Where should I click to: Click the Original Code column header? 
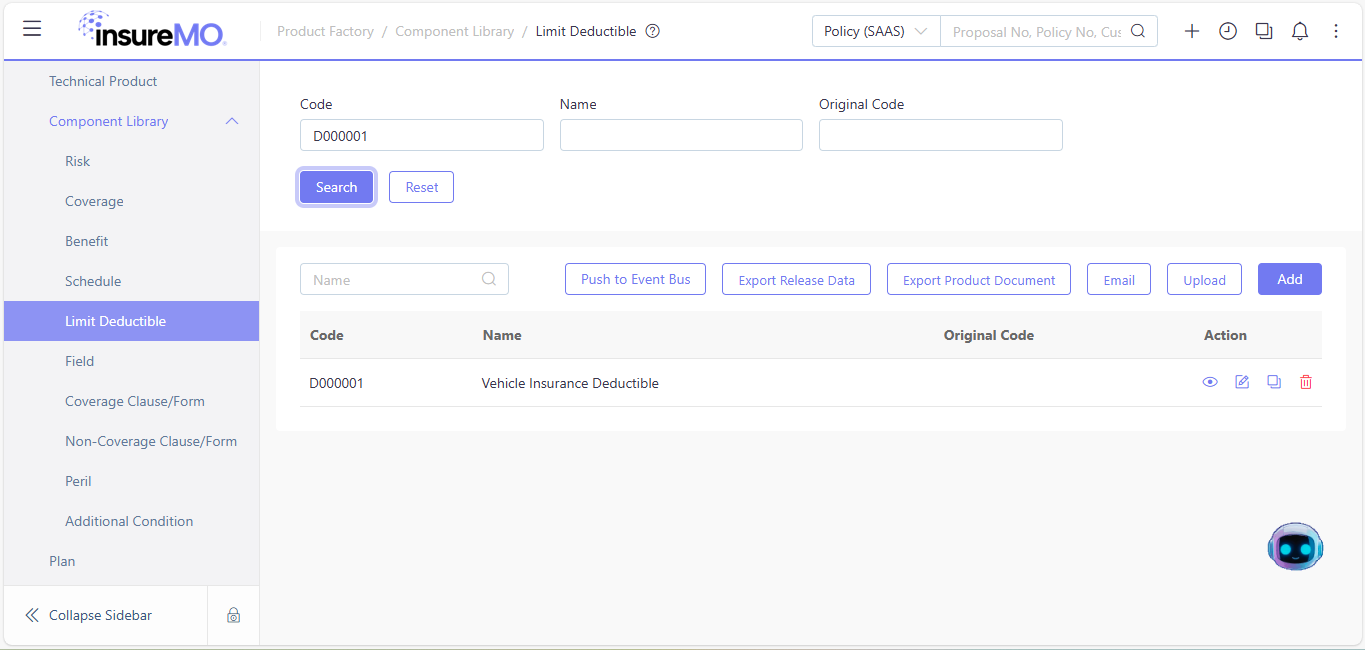989,335
